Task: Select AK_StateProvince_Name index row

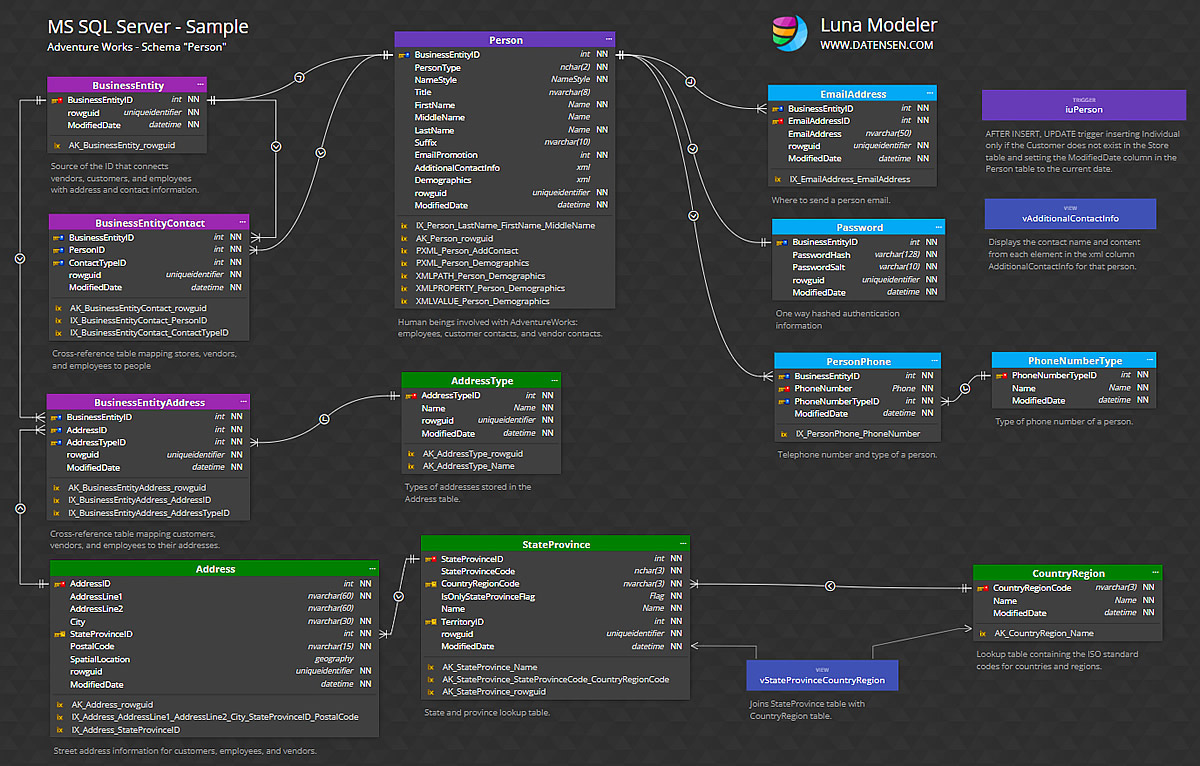Action: click(555, 666)
